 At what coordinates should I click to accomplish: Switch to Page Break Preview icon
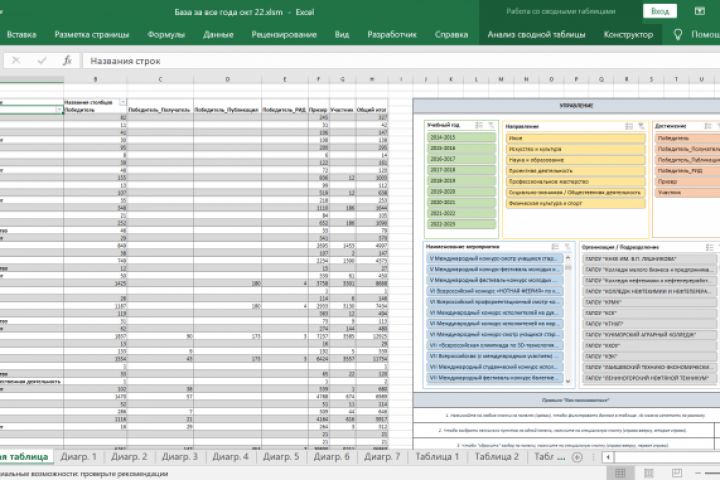pos(677,473)
